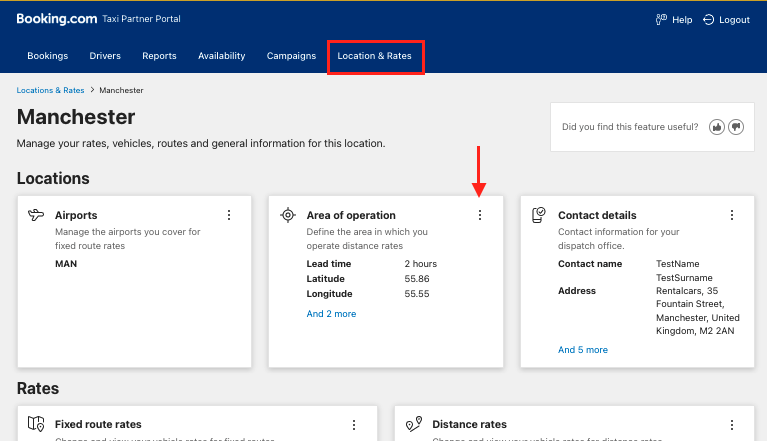Click the Distance rates pin icon

414,423
